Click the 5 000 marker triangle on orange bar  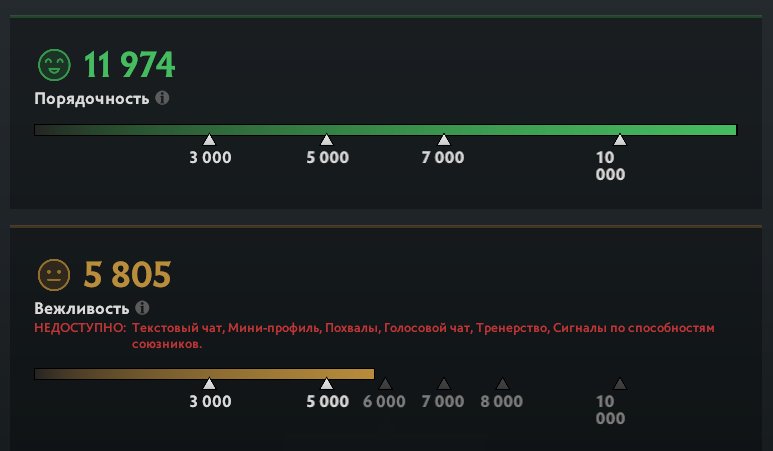(326, 384)
